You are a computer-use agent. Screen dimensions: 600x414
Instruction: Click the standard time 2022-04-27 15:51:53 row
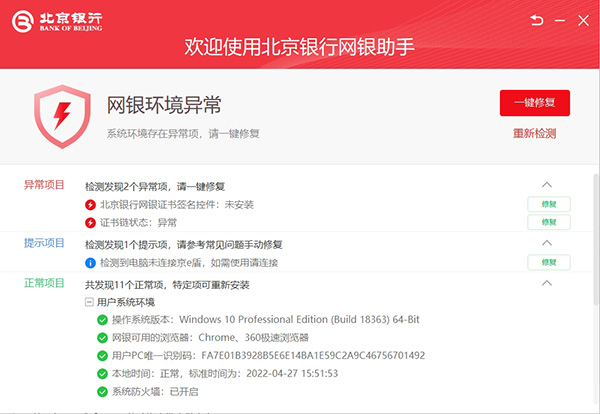217,373
